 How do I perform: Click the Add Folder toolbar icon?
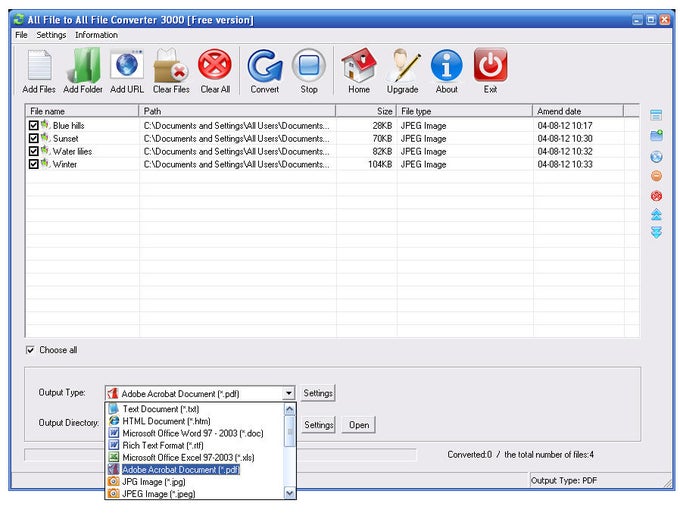point(83,66)
